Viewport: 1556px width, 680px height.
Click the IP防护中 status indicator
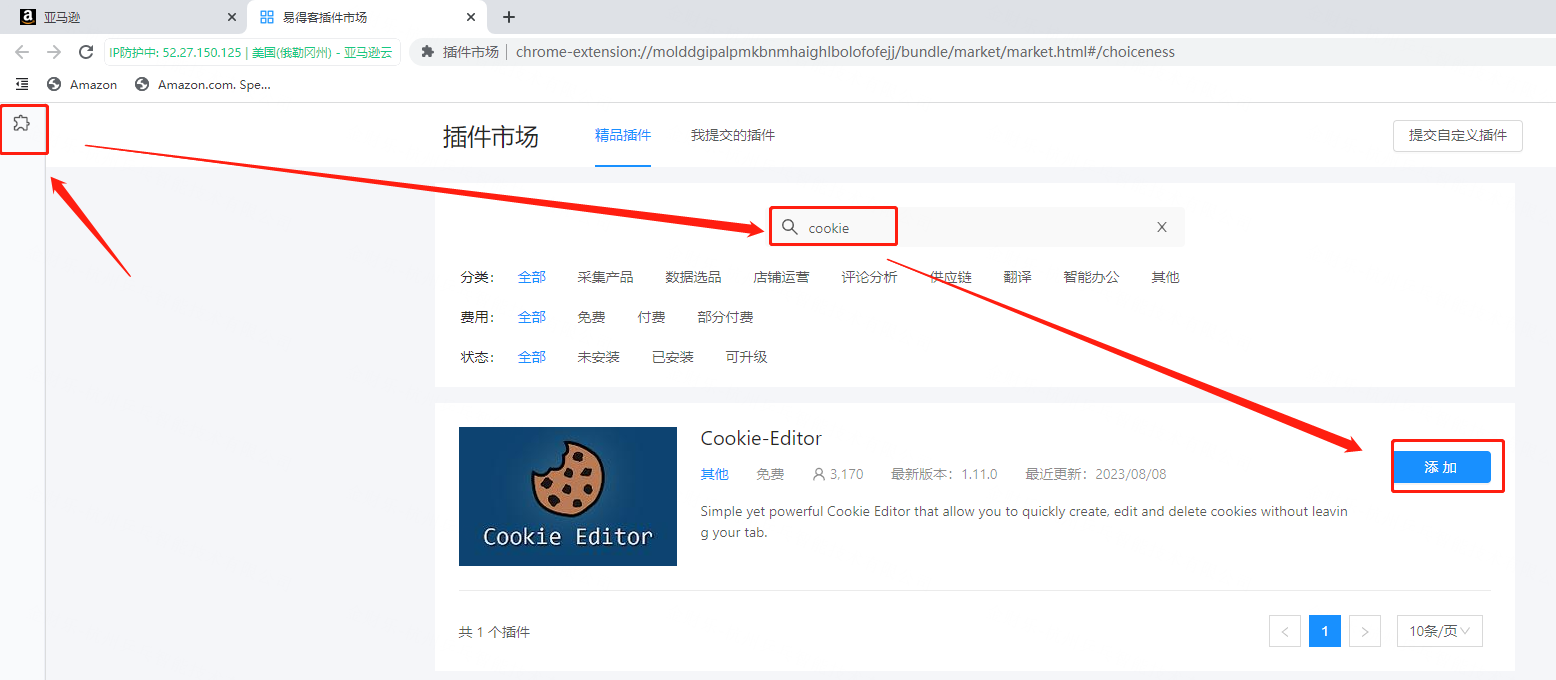point(252,52)
